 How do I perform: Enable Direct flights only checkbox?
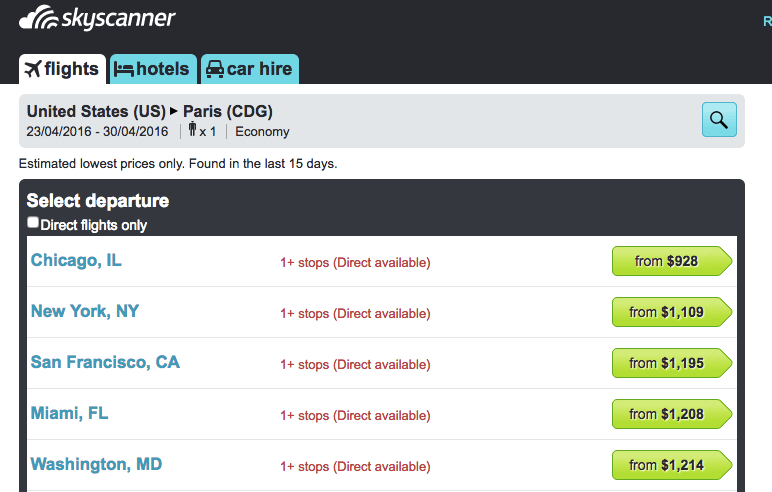33,223
